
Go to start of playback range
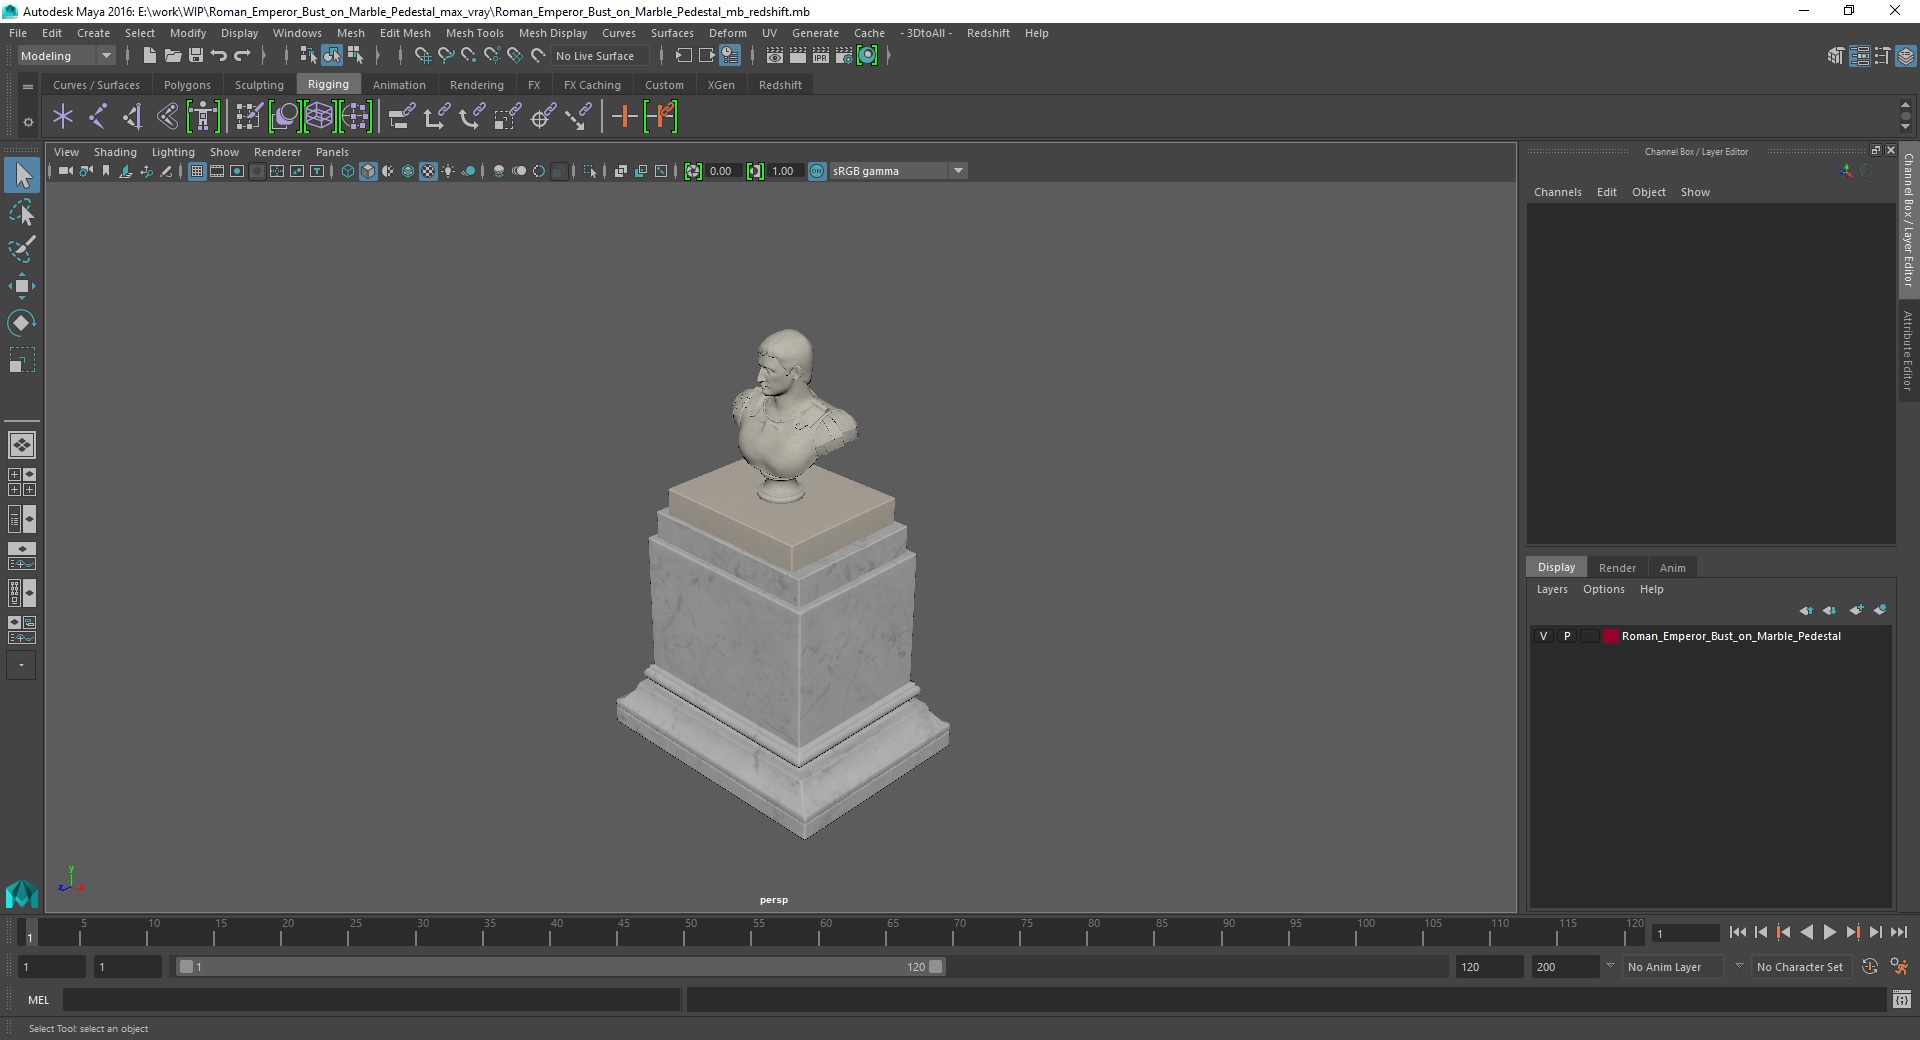point(1737,932)
